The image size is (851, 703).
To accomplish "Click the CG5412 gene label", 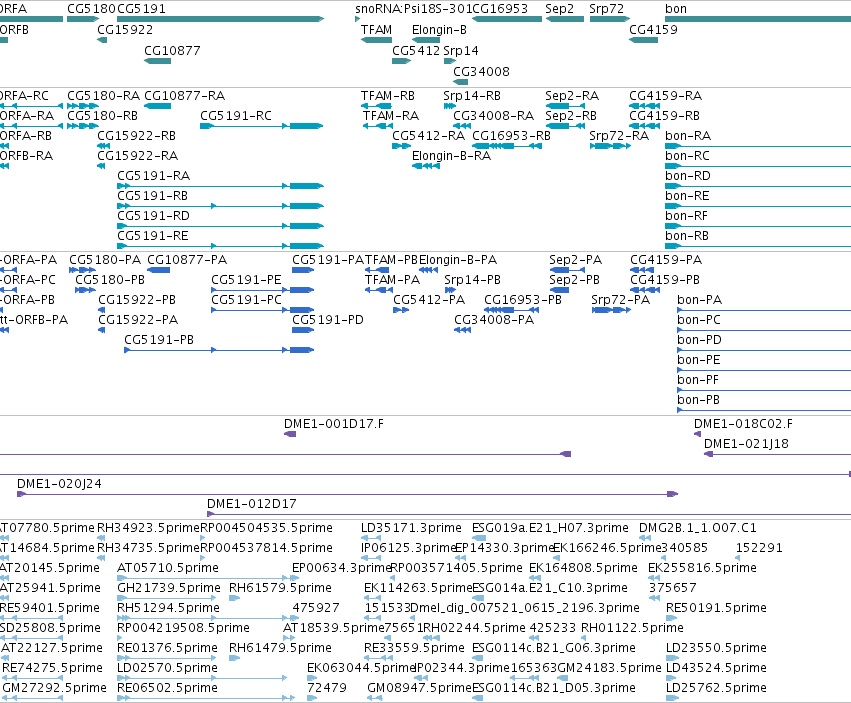I will 416,50.
